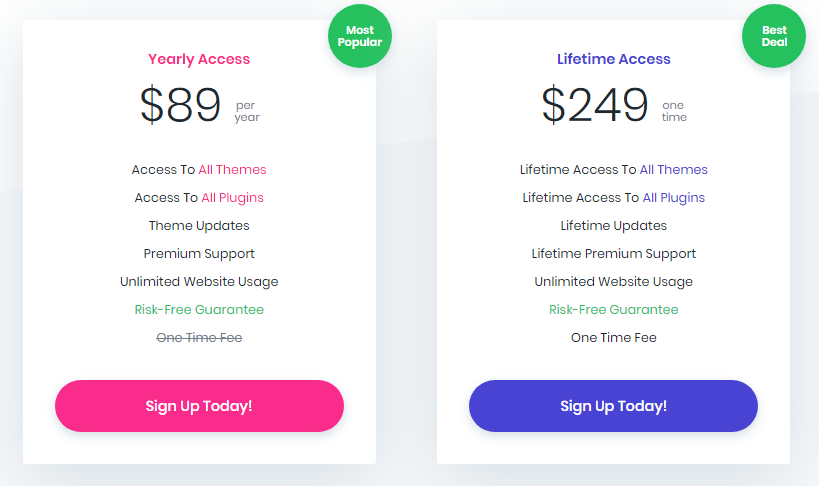
Task: Click One Time Fee in the Lifetime plan
Action: (614, 338)
